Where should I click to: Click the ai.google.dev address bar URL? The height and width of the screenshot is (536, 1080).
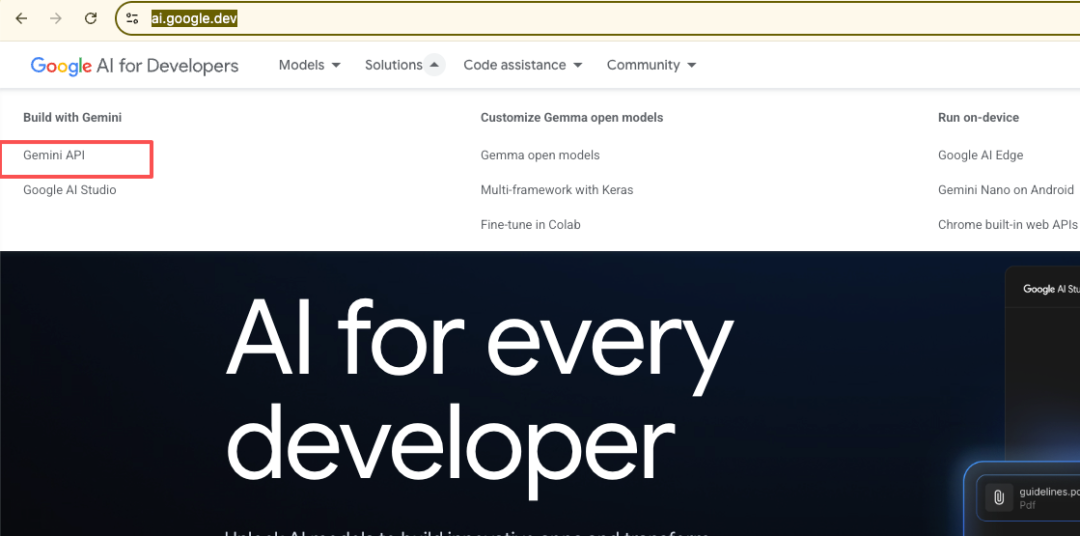[x=194, y=19]
